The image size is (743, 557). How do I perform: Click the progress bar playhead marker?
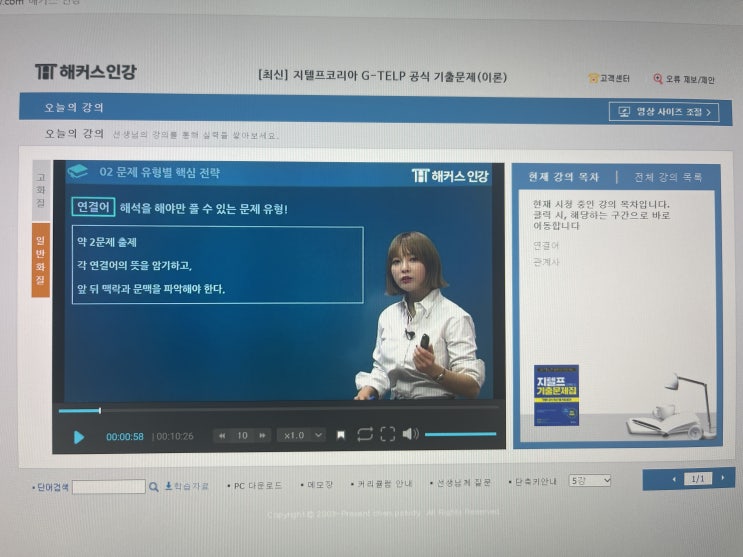(x=100, y=411)
